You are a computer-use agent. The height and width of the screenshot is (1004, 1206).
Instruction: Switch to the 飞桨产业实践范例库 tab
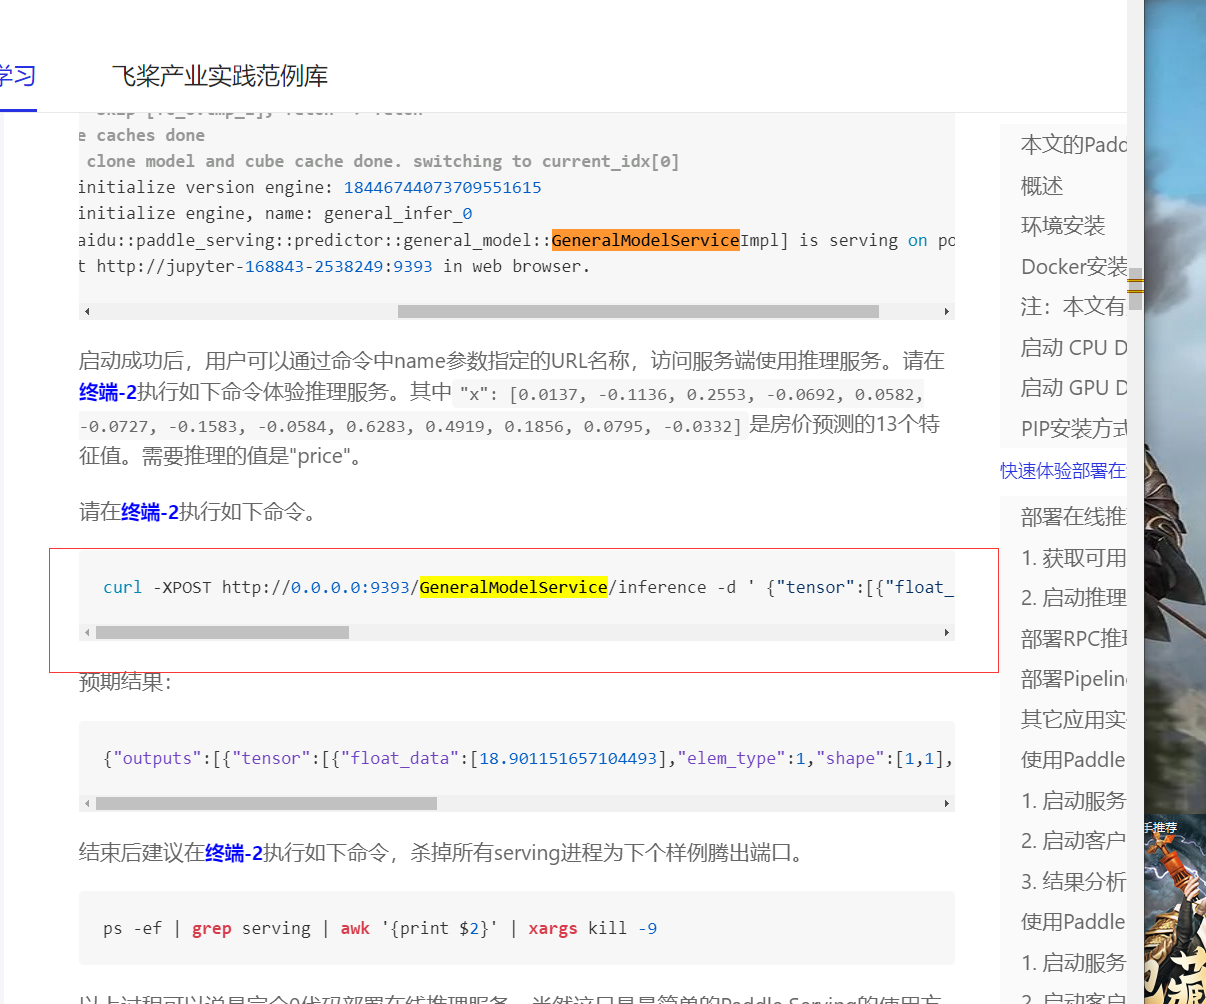pos(220,75)
